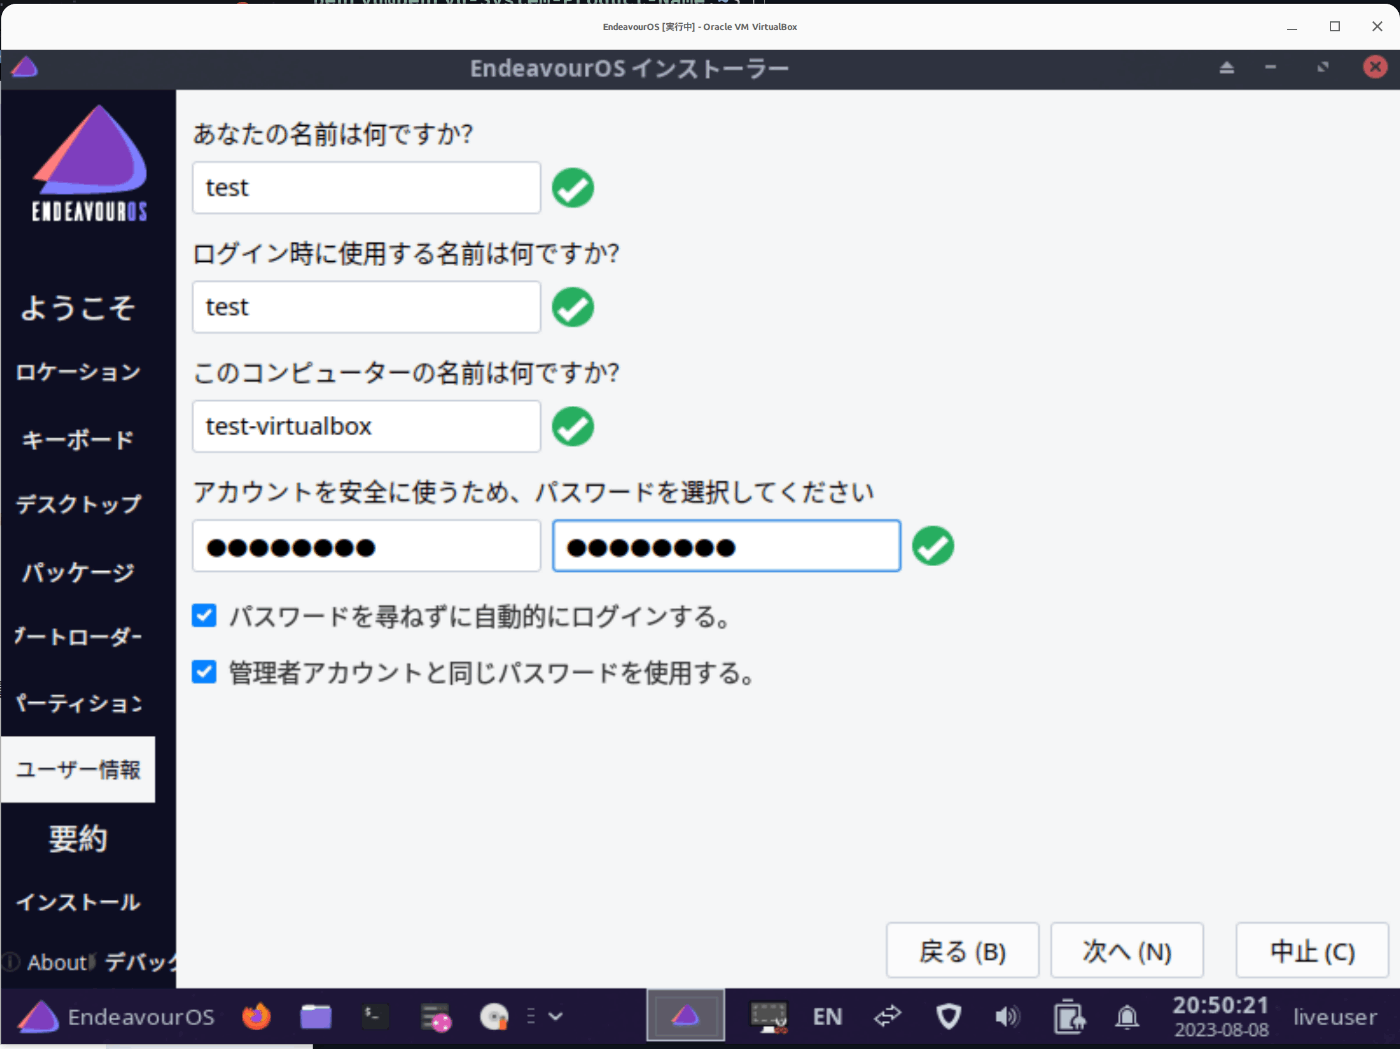Close the EndeavourOS installer with red X
Viewport: 1400px width, 1049px height.
[x=1375, y=67]
